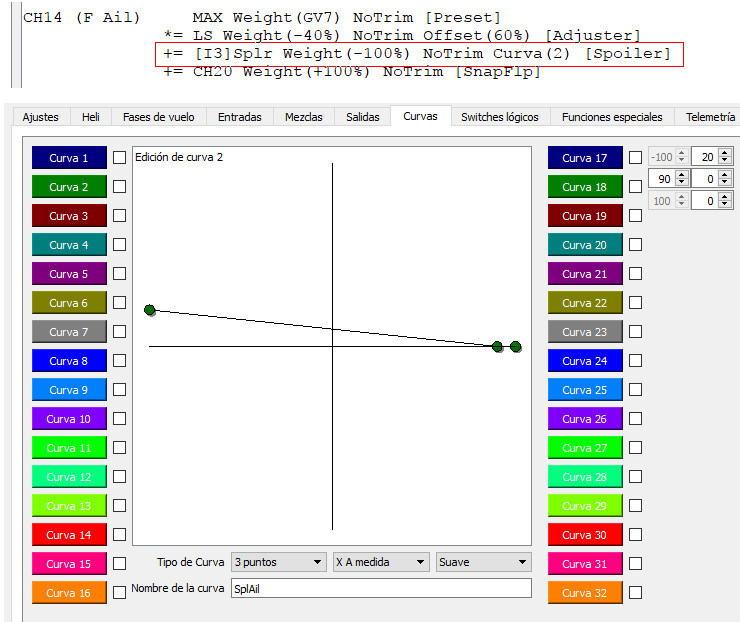This screenshot has width=740, height=622.
Task: Increase the first point value showing 20
Action: click(x=725, y=153)
